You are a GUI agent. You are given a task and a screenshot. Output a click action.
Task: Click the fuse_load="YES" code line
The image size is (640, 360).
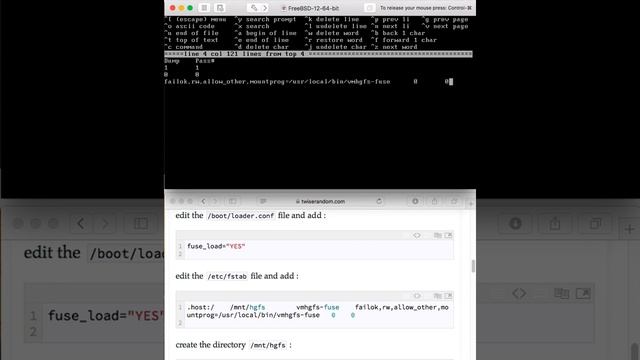pyautogui.click(x=216, y=246)
